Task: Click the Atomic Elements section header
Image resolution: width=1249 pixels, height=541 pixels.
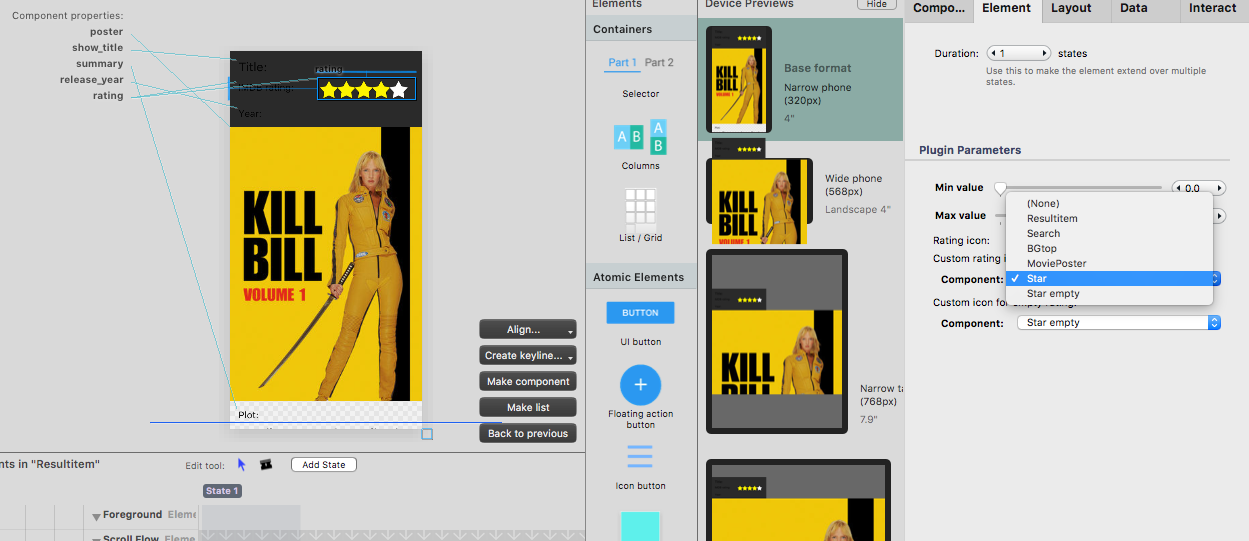Action: click(x=639, y=278)
